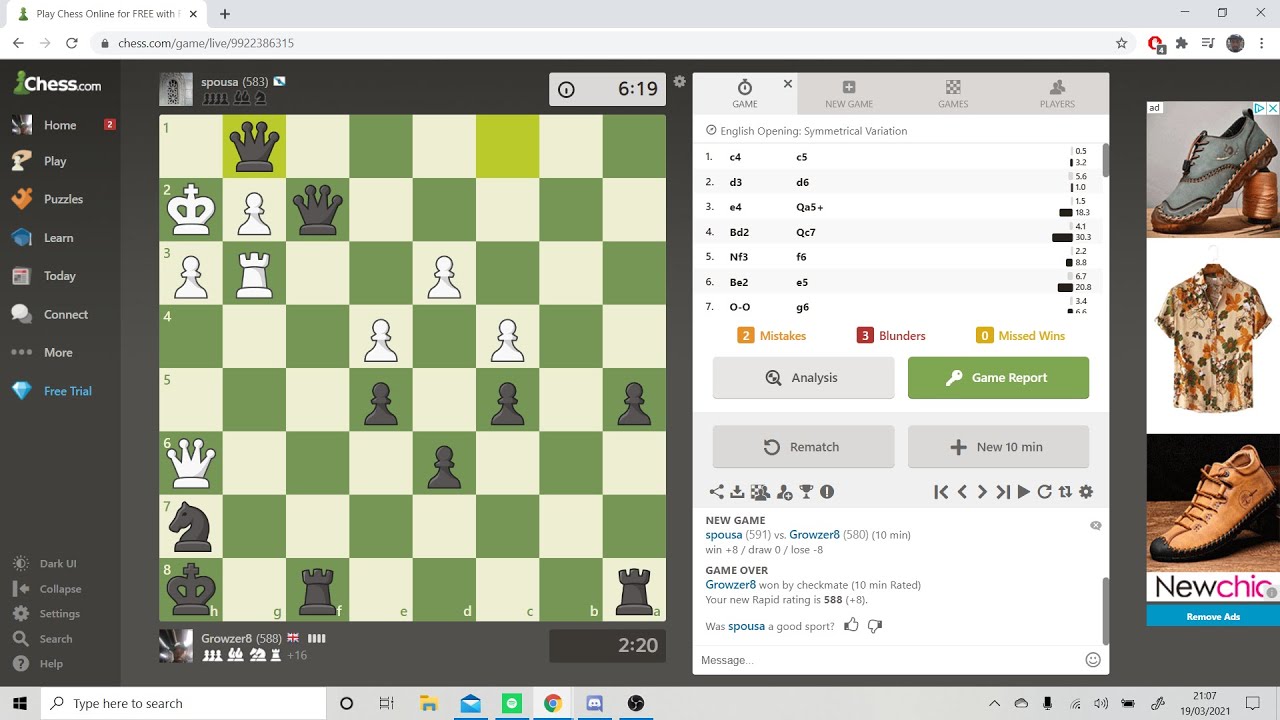The width and height of the screenshot is (1280, 720).
Task: Click the Message input field
Action: 888,660
